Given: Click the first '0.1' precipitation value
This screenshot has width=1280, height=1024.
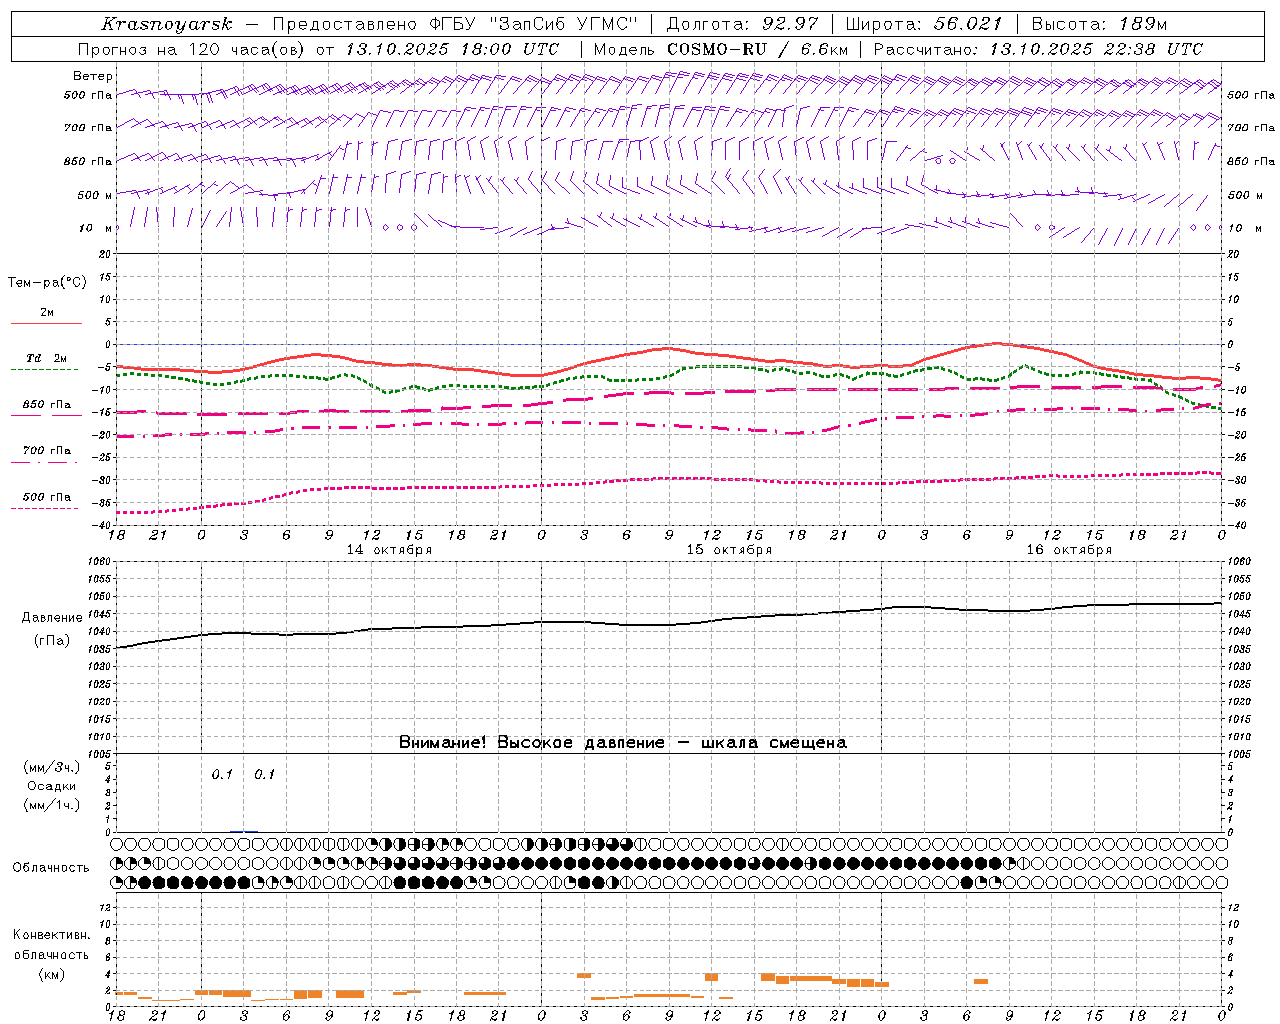Looking at the screenshot, I should click(222, 774).
